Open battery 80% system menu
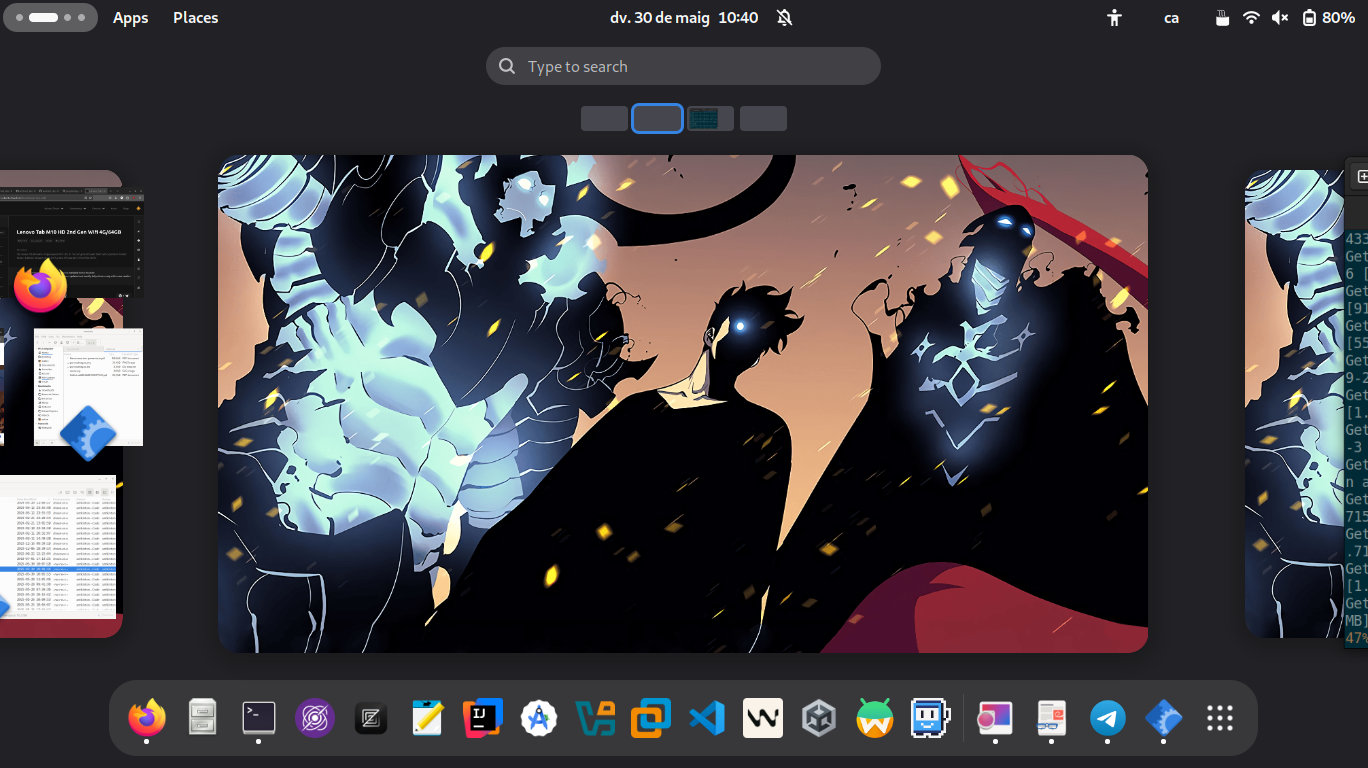Screen dimensions: 1368x768 click(1329, 18)
